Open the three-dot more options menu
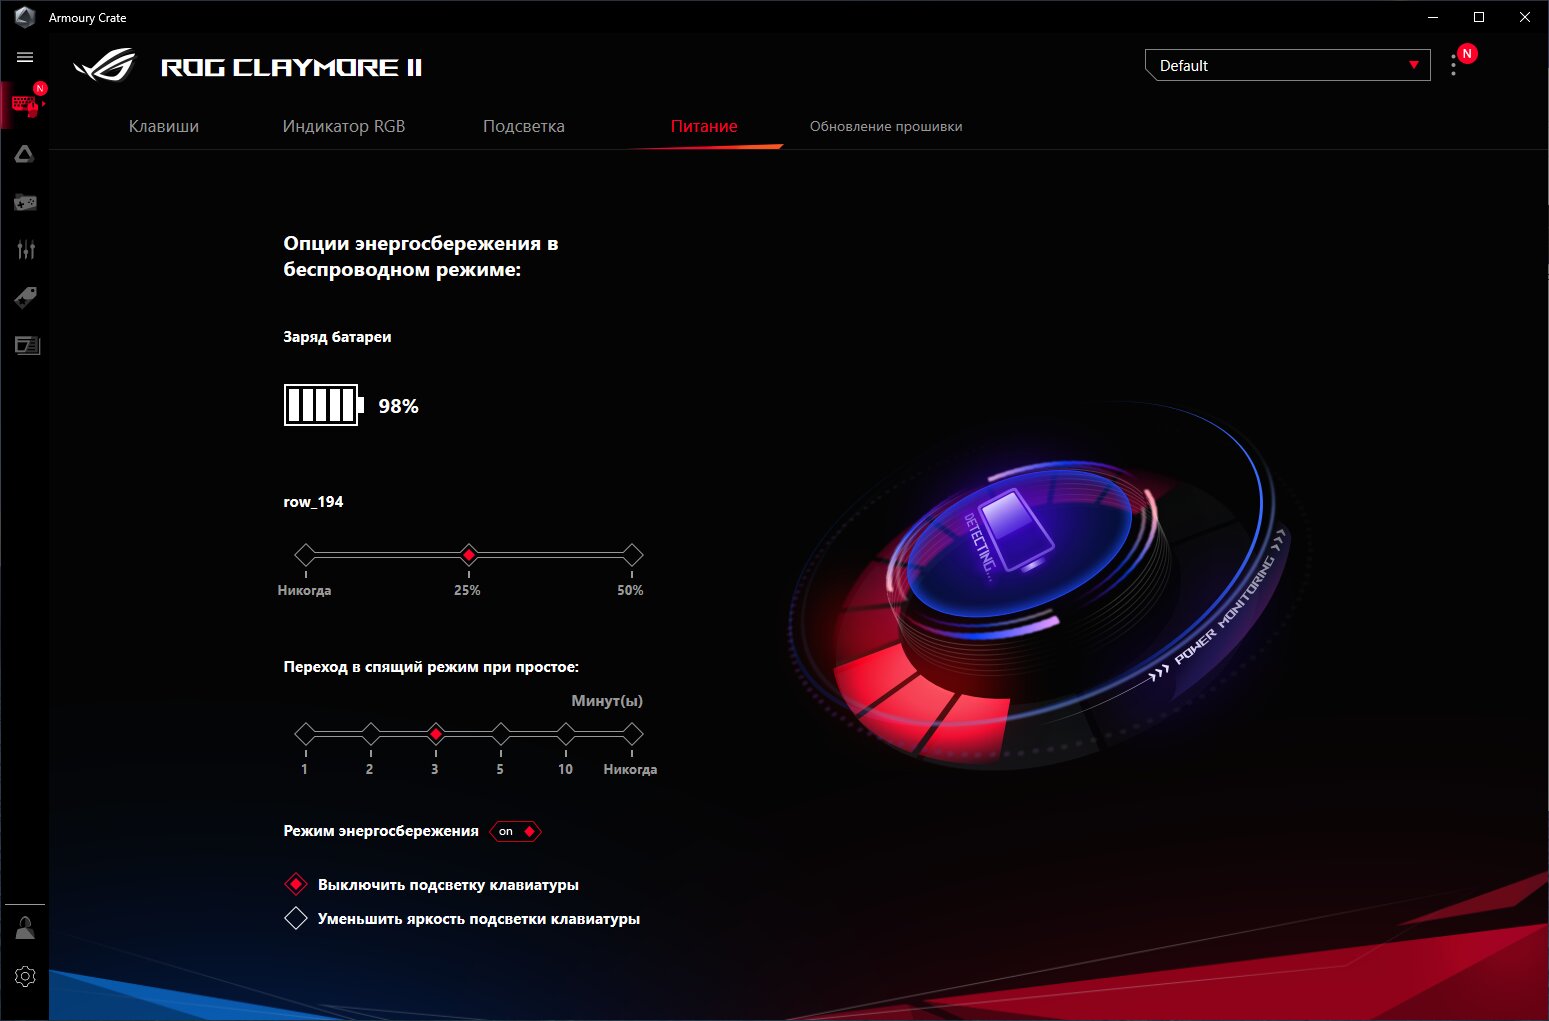The width and height of the screenshot is (1549, 1021). 1453,65
